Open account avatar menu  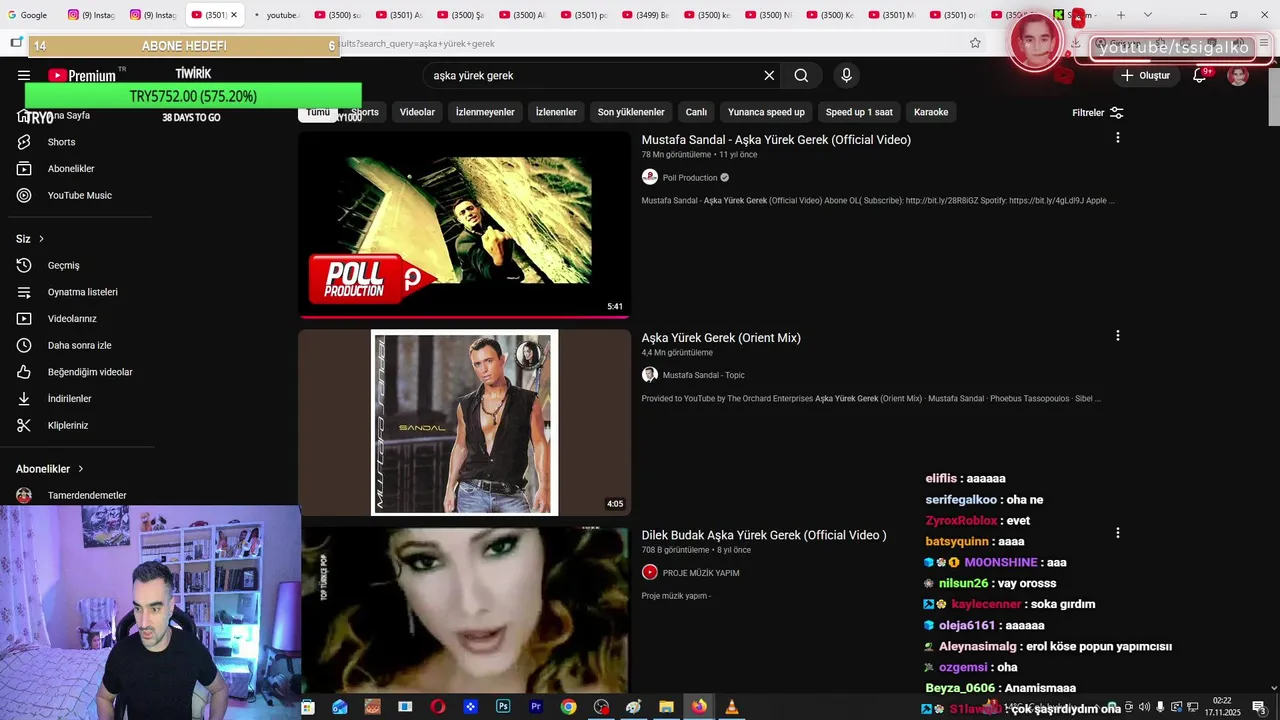tap(1238, 75)
